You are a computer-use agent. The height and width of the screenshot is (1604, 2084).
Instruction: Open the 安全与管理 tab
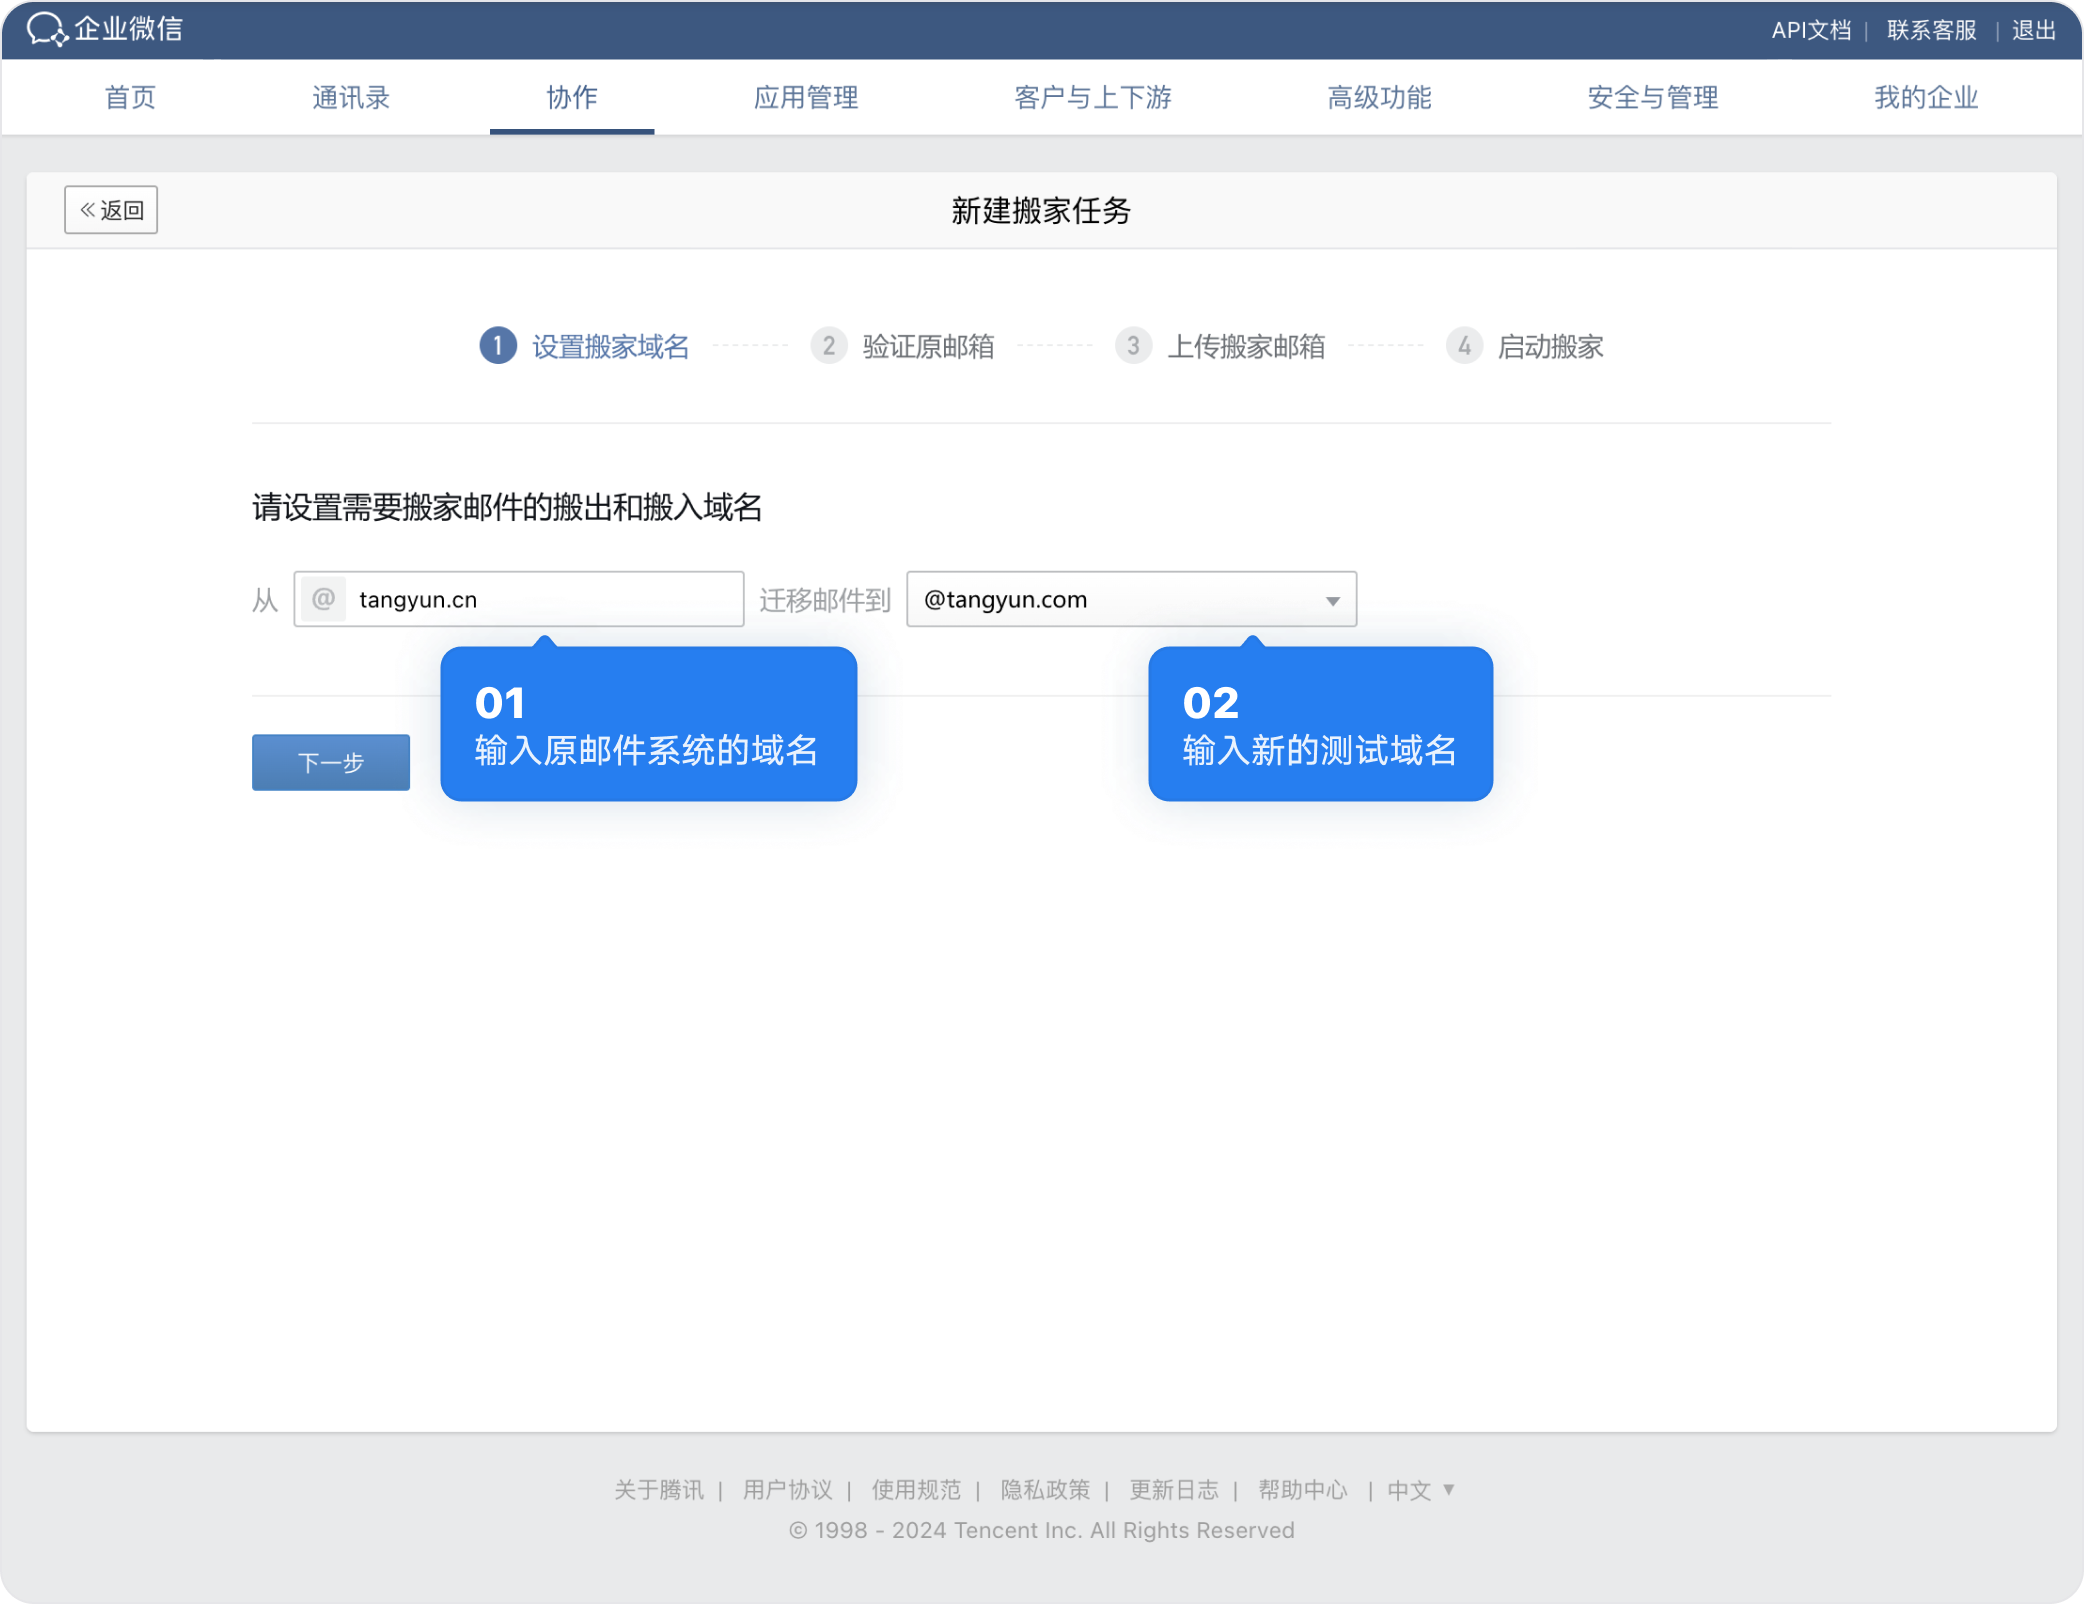(1653, 97)
